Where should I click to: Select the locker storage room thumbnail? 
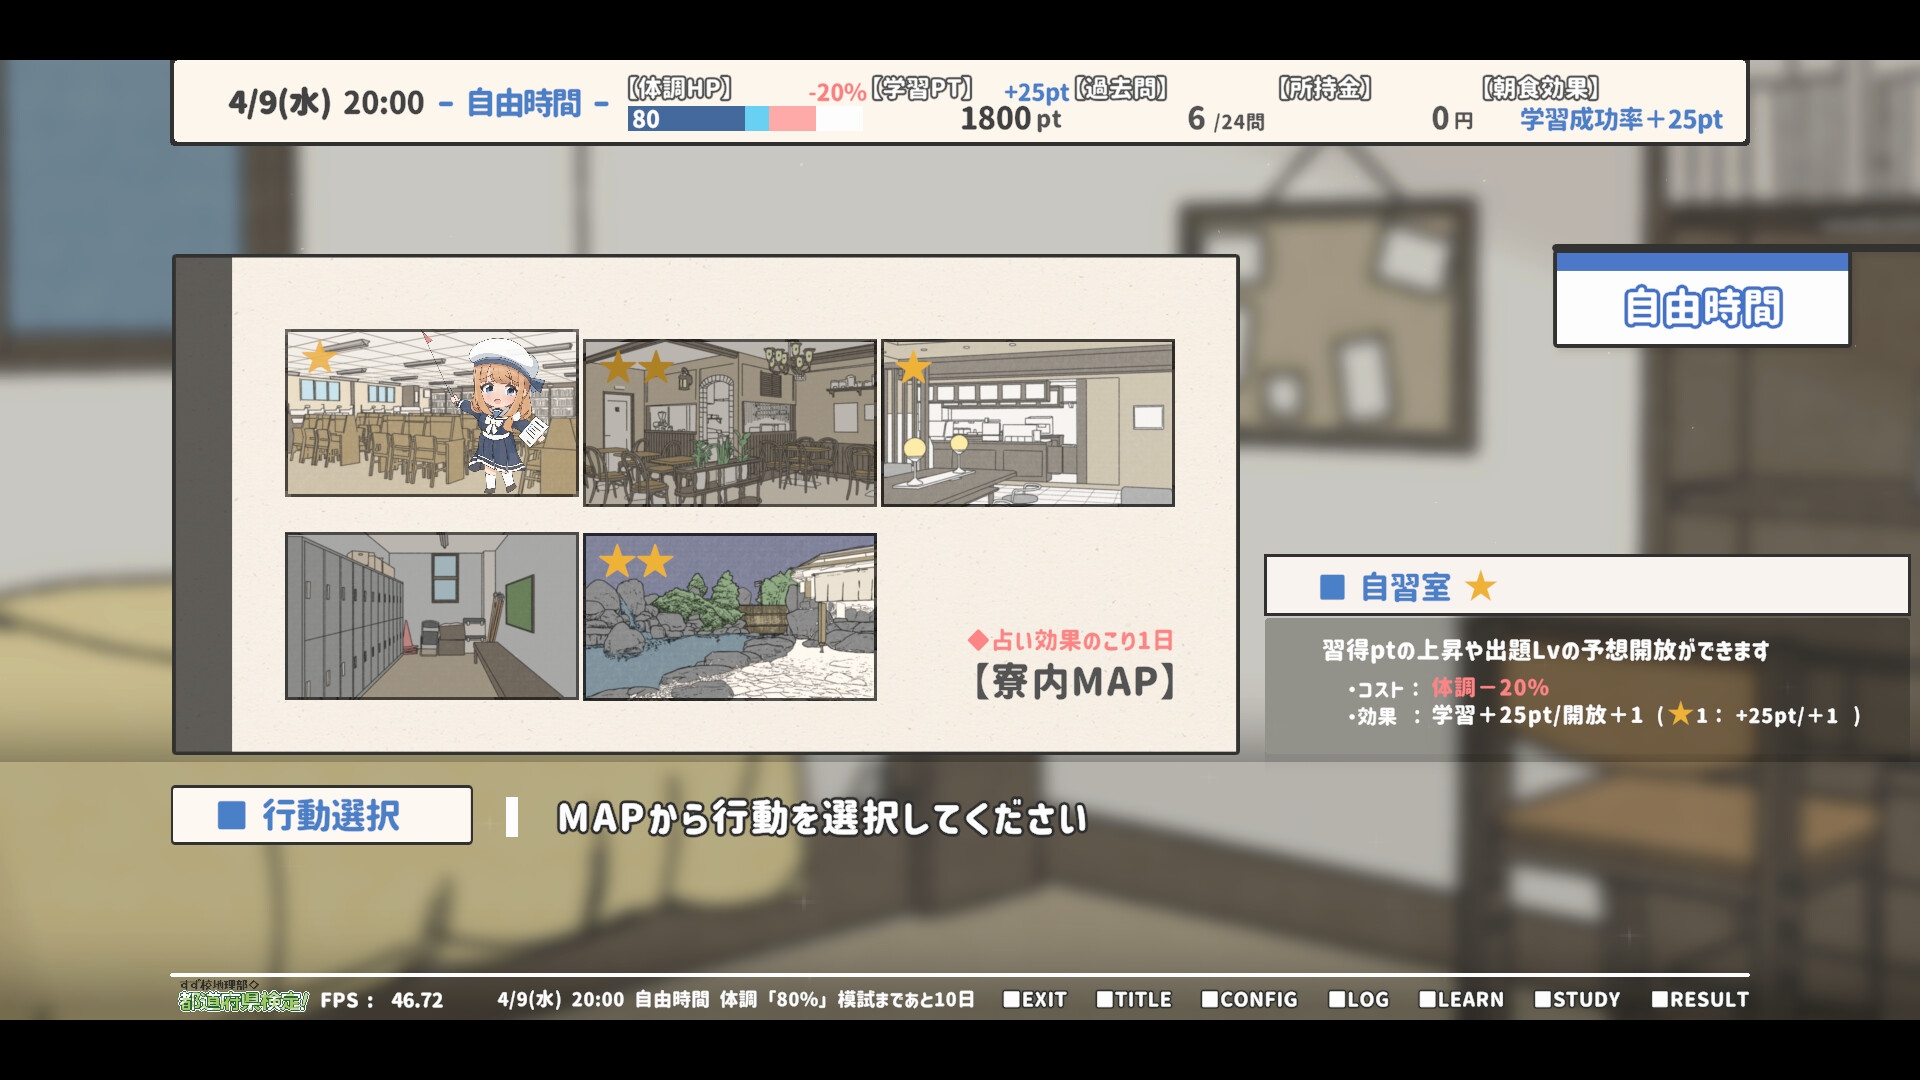click(431, 616)
